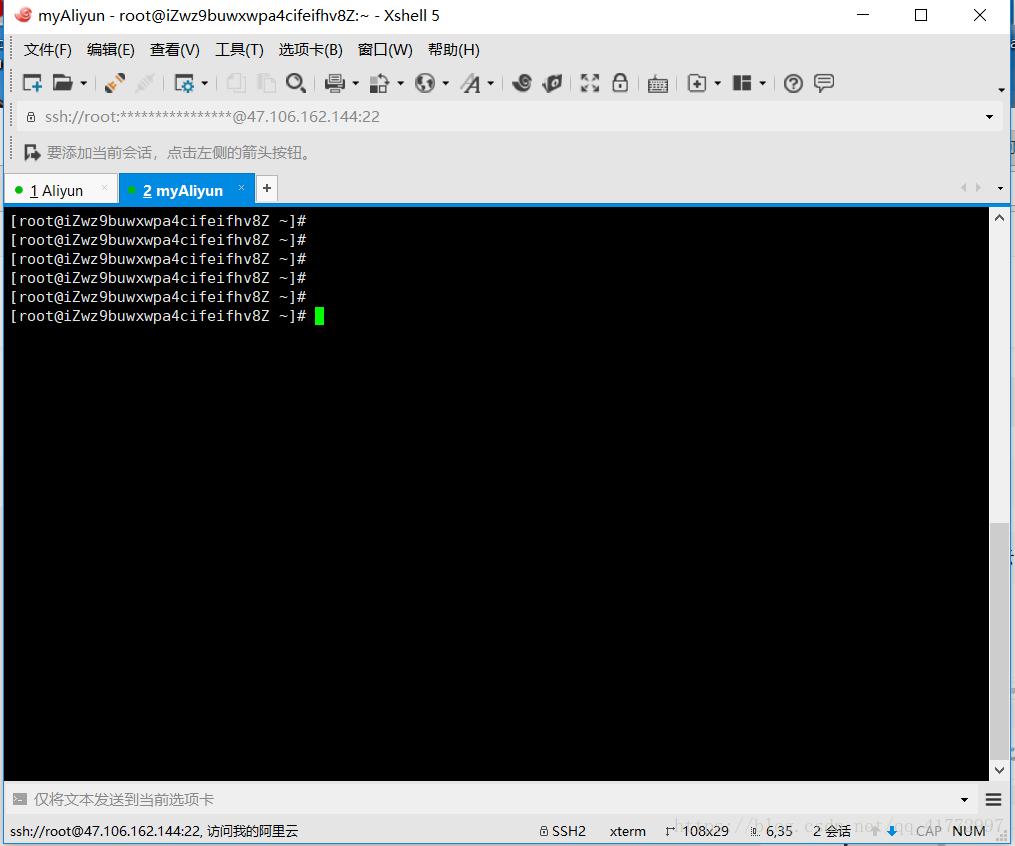Launch Xftp from the toolbar icon
The image size is (1015, 846).
(522, 83)
